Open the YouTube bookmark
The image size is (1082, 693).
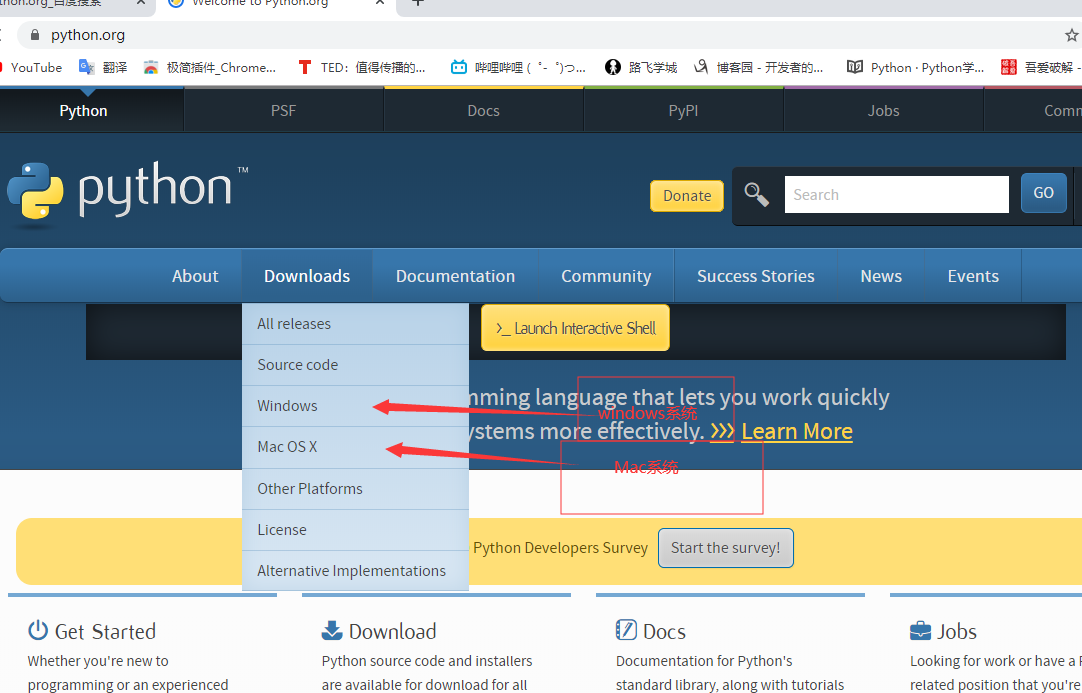pos(31,68)
